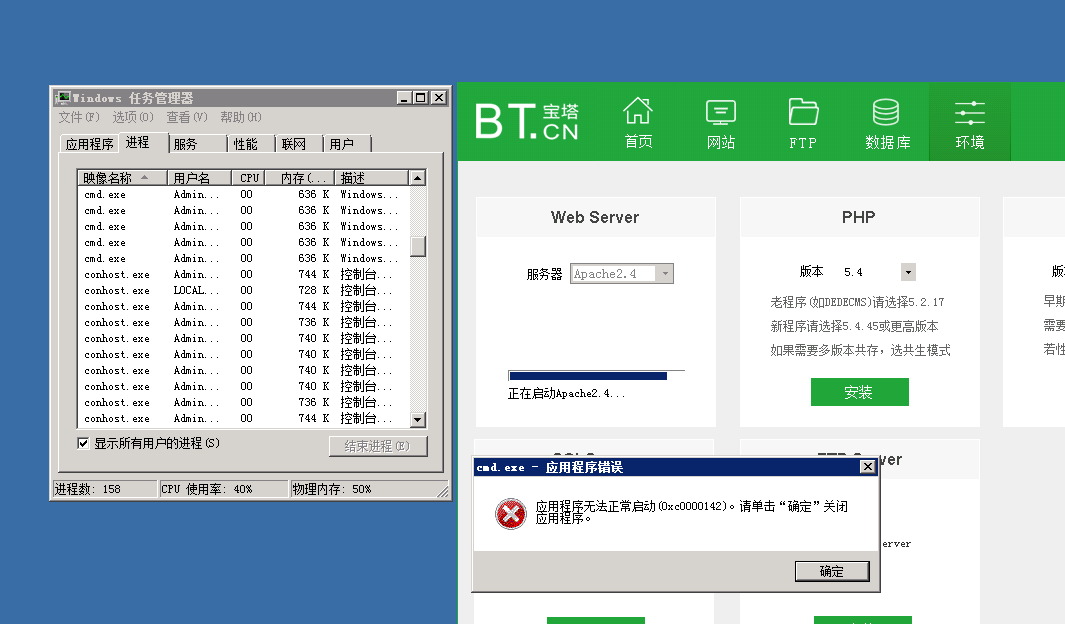Switch to the 服务 tab
The width and height of the screenshot is (1065, 624).
tap(197, 144)
